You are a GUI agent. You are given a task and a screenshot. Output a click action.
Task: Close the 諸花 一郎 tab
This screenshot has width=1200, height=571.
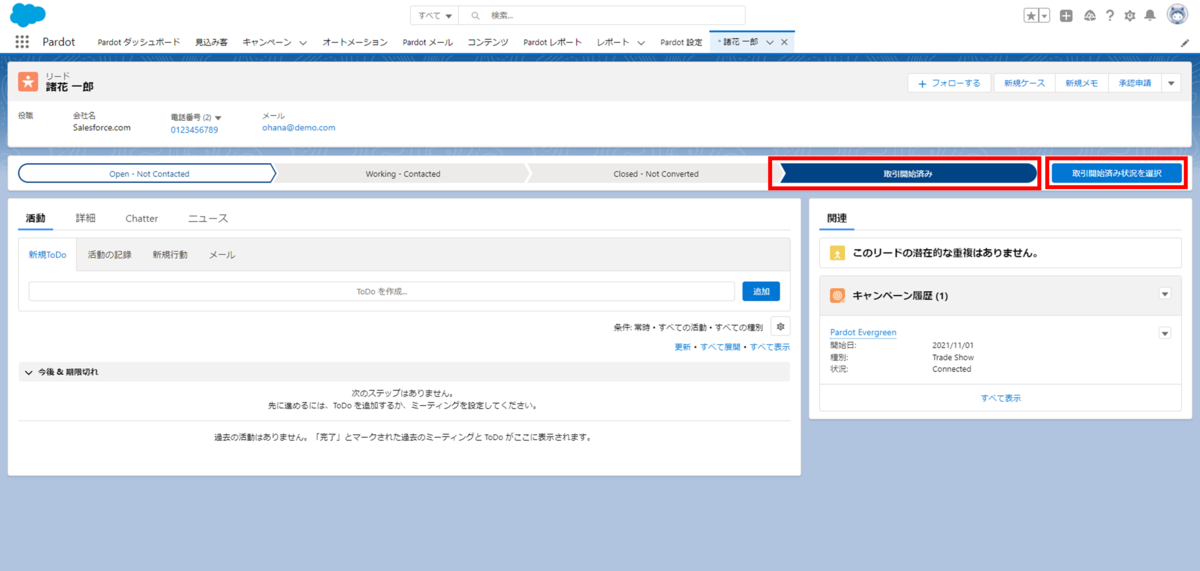coord(785,42)
